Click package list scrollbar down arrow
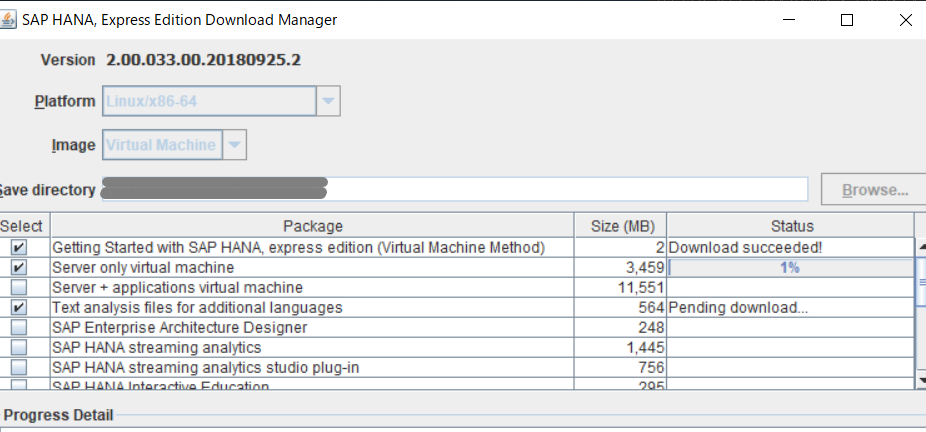 921,380
